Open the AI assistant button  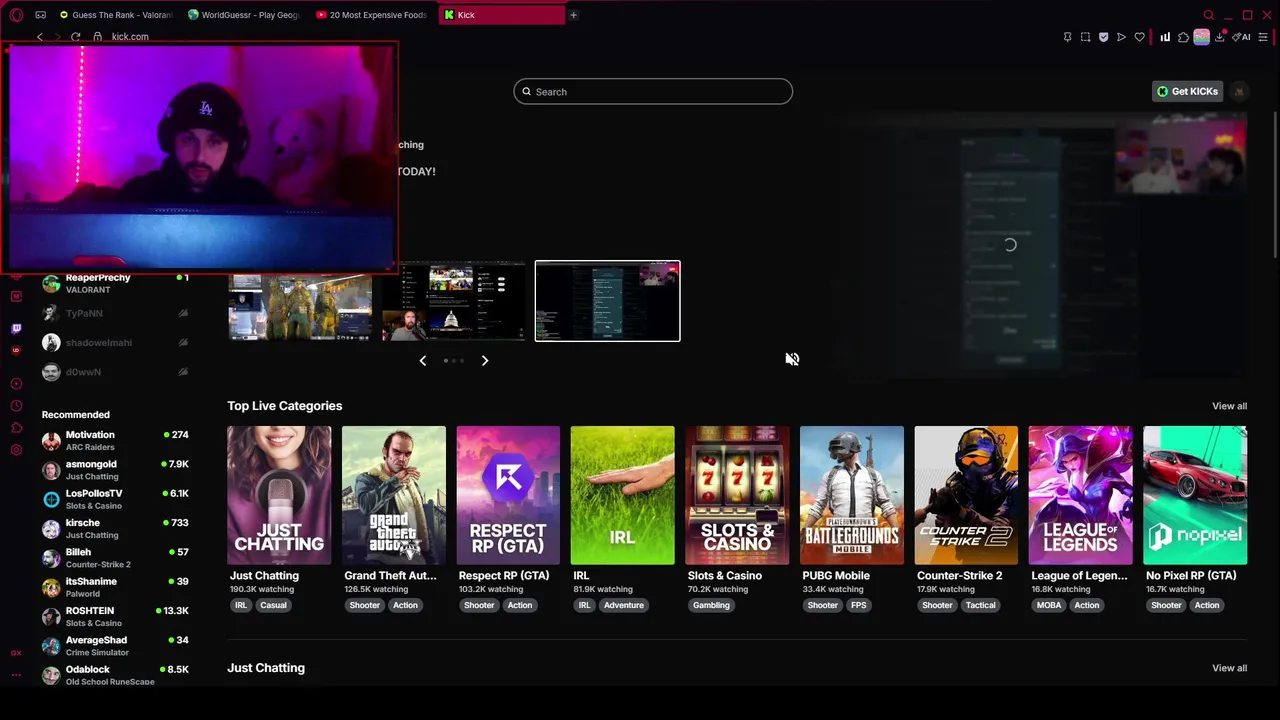1241,37
